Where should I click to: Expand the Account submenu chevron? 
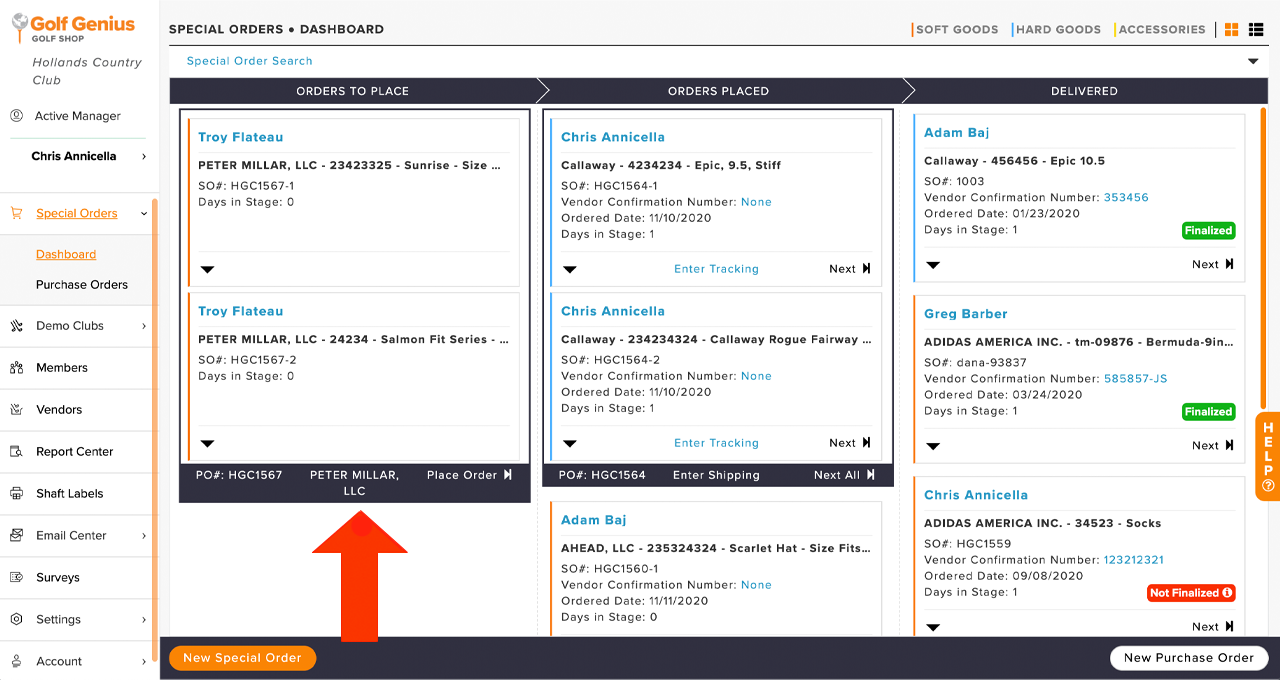(x=144, y=661)
